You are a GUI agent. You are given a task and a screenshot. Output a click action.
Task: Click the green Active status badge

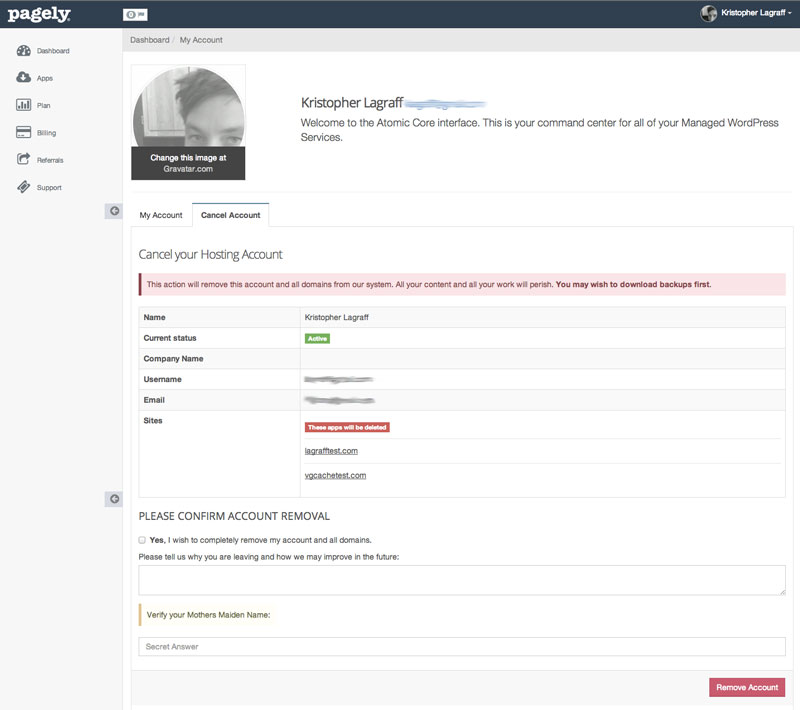(x=317, y=339)
